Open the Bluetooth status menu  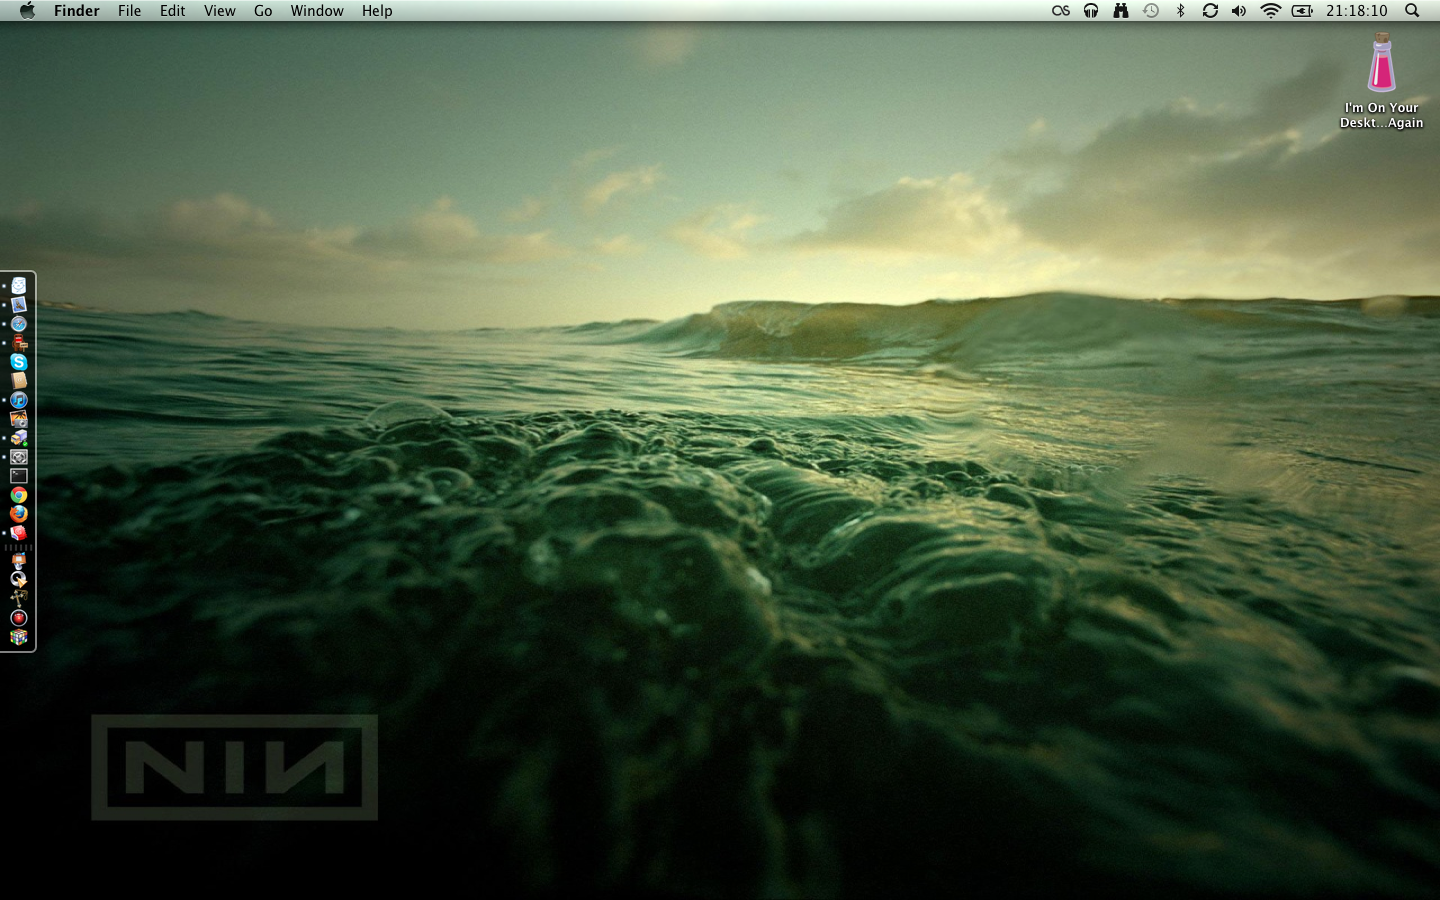click(x=1180, y=11)
